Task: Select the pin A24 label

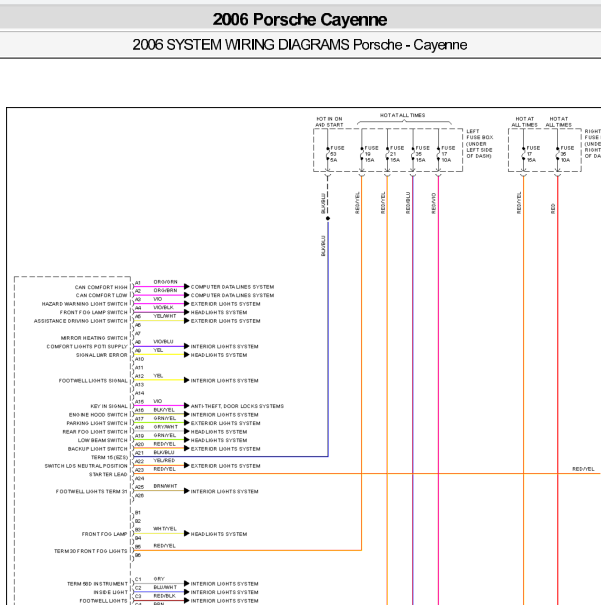Action: coord(139,479)
